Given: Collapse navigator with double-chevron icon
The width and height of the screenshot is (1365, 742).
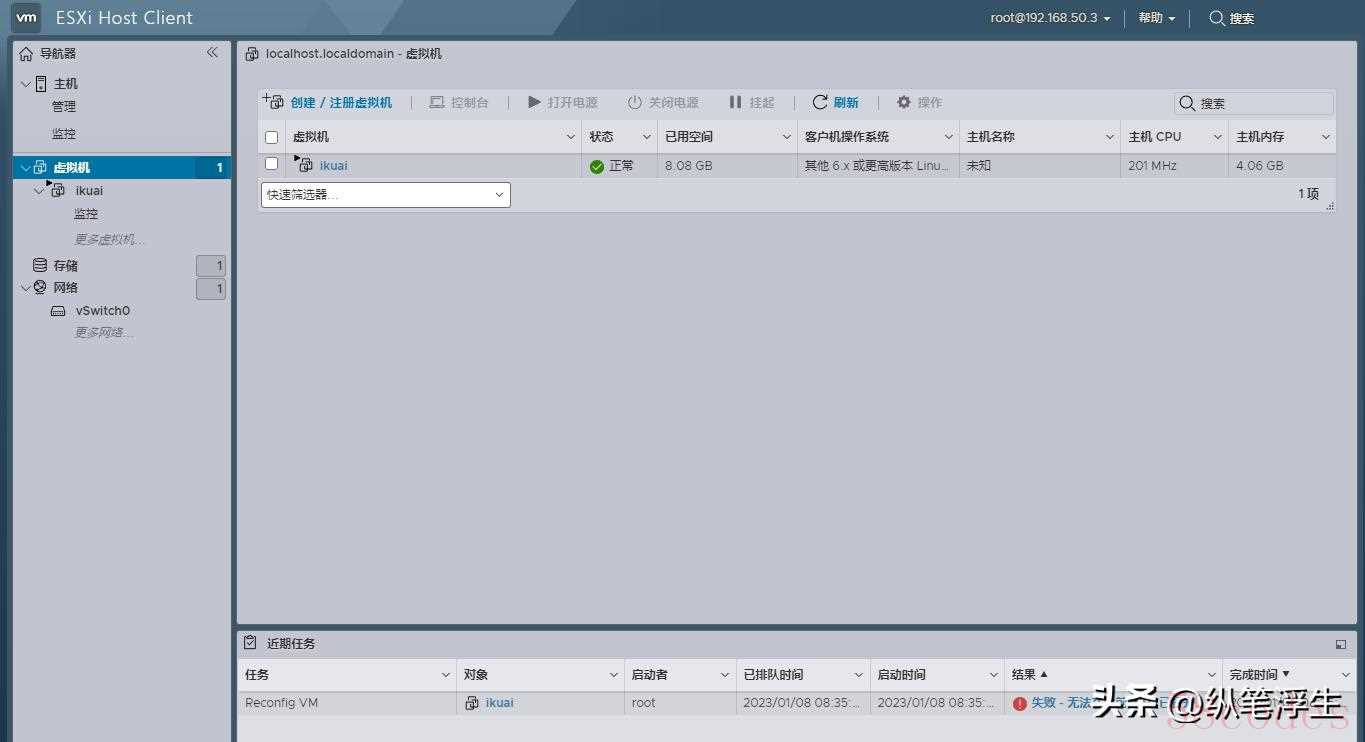Looking at the screenshot, I should pyautogui.click(x=212, y=53).
